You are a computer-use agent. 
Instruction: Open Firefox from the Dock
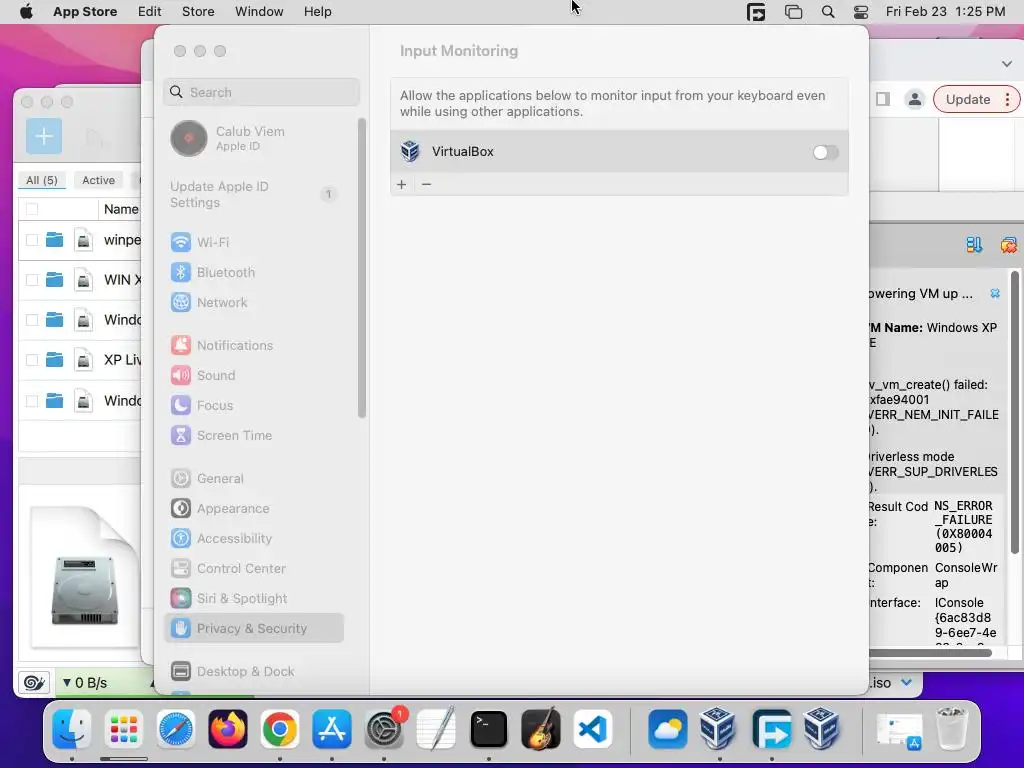coord(228,729)
